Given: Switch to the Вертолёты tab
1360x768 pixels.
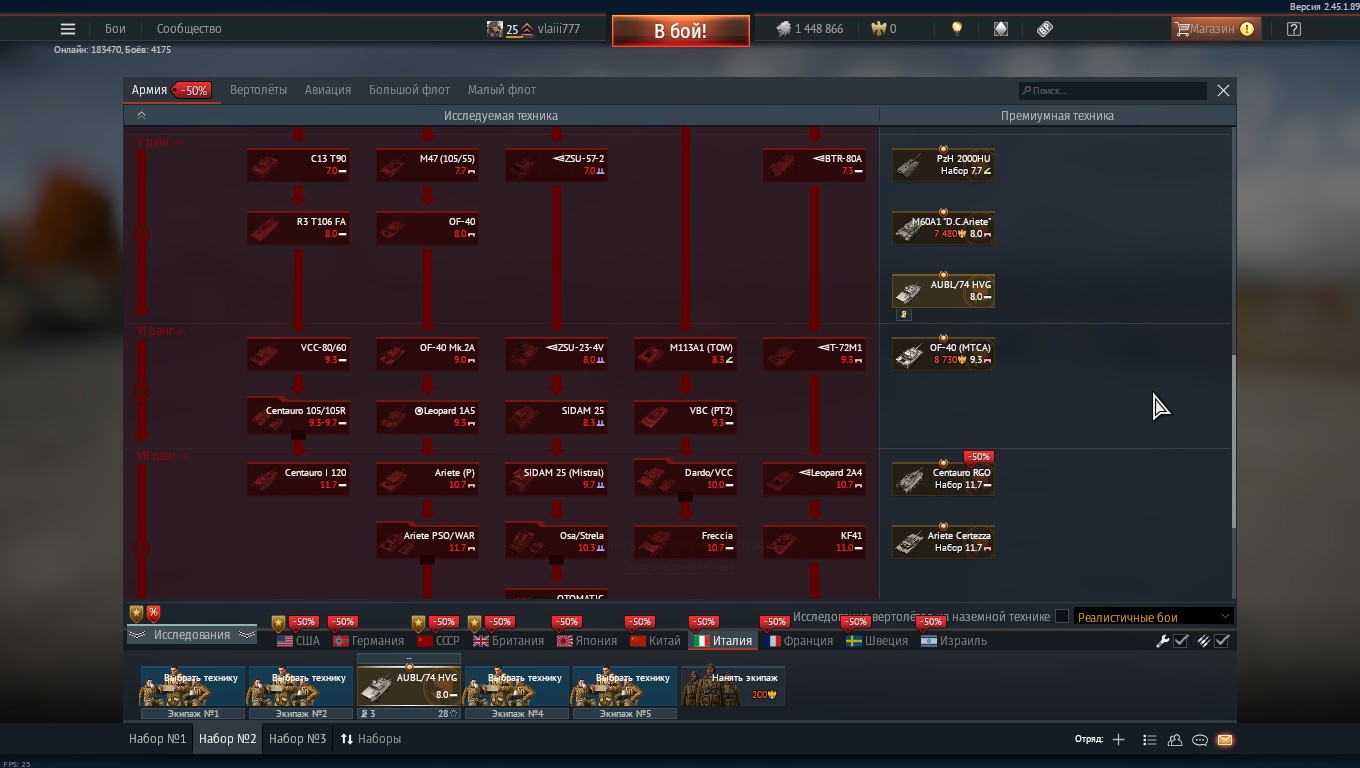Looking at the screenshot, I should [258, 90].
